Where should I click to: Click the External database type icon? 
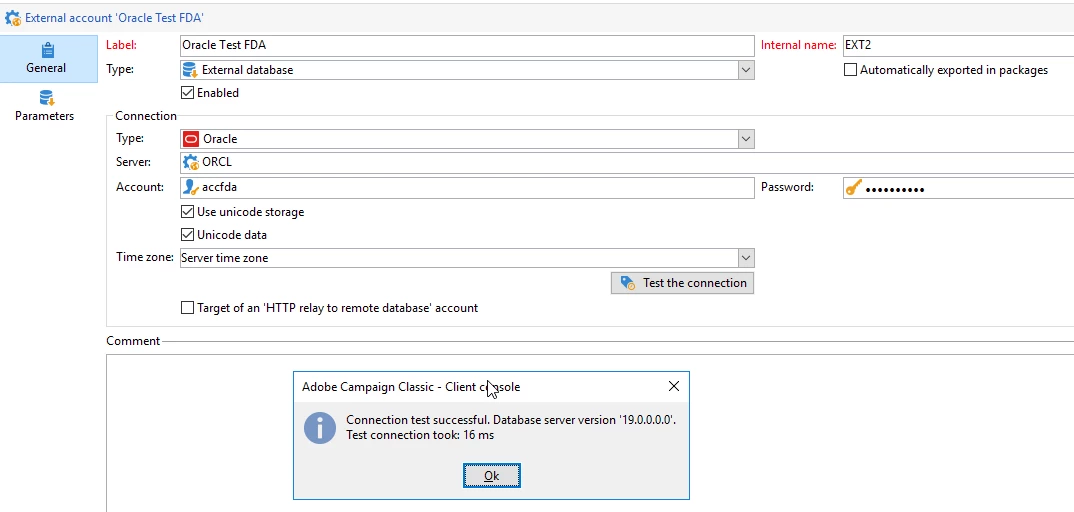click(190, 70)
